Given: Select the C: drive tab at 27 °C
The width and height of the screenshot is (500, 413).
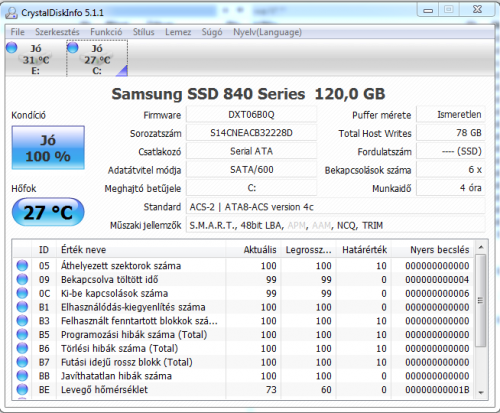Looking at the screenshot, I should (x=97, y=59).
